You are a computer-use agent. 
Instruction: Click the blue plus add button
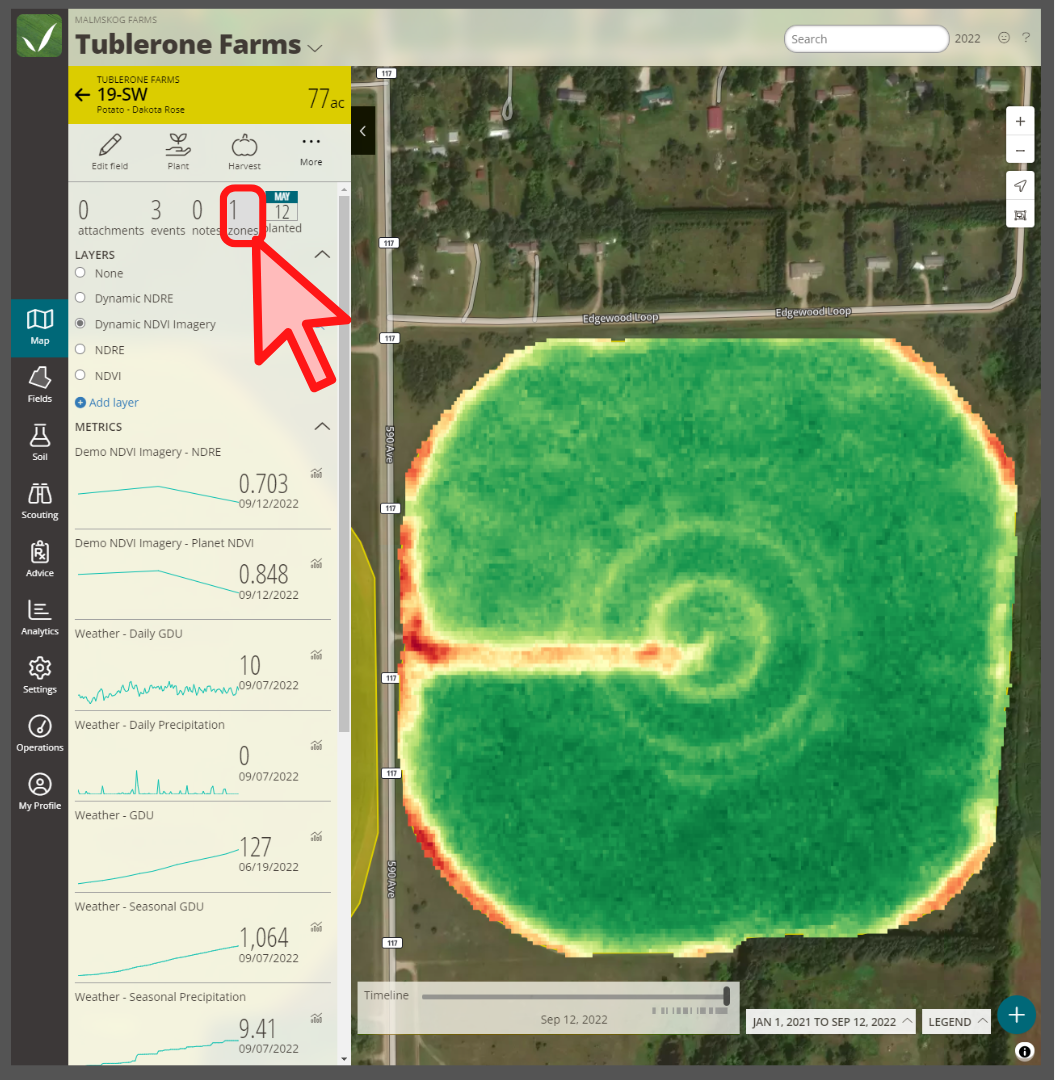click(x=1016, y=1015)
